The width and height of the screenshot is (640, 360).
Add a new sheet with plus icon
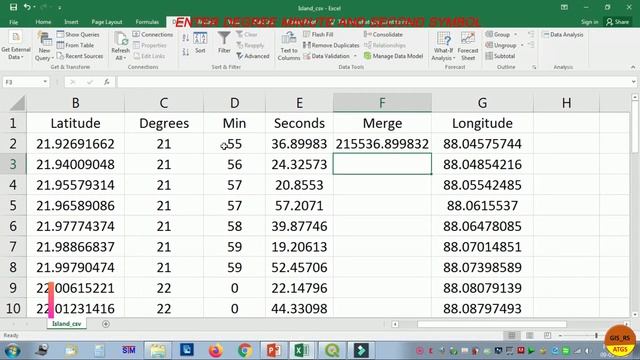[106, 324]
